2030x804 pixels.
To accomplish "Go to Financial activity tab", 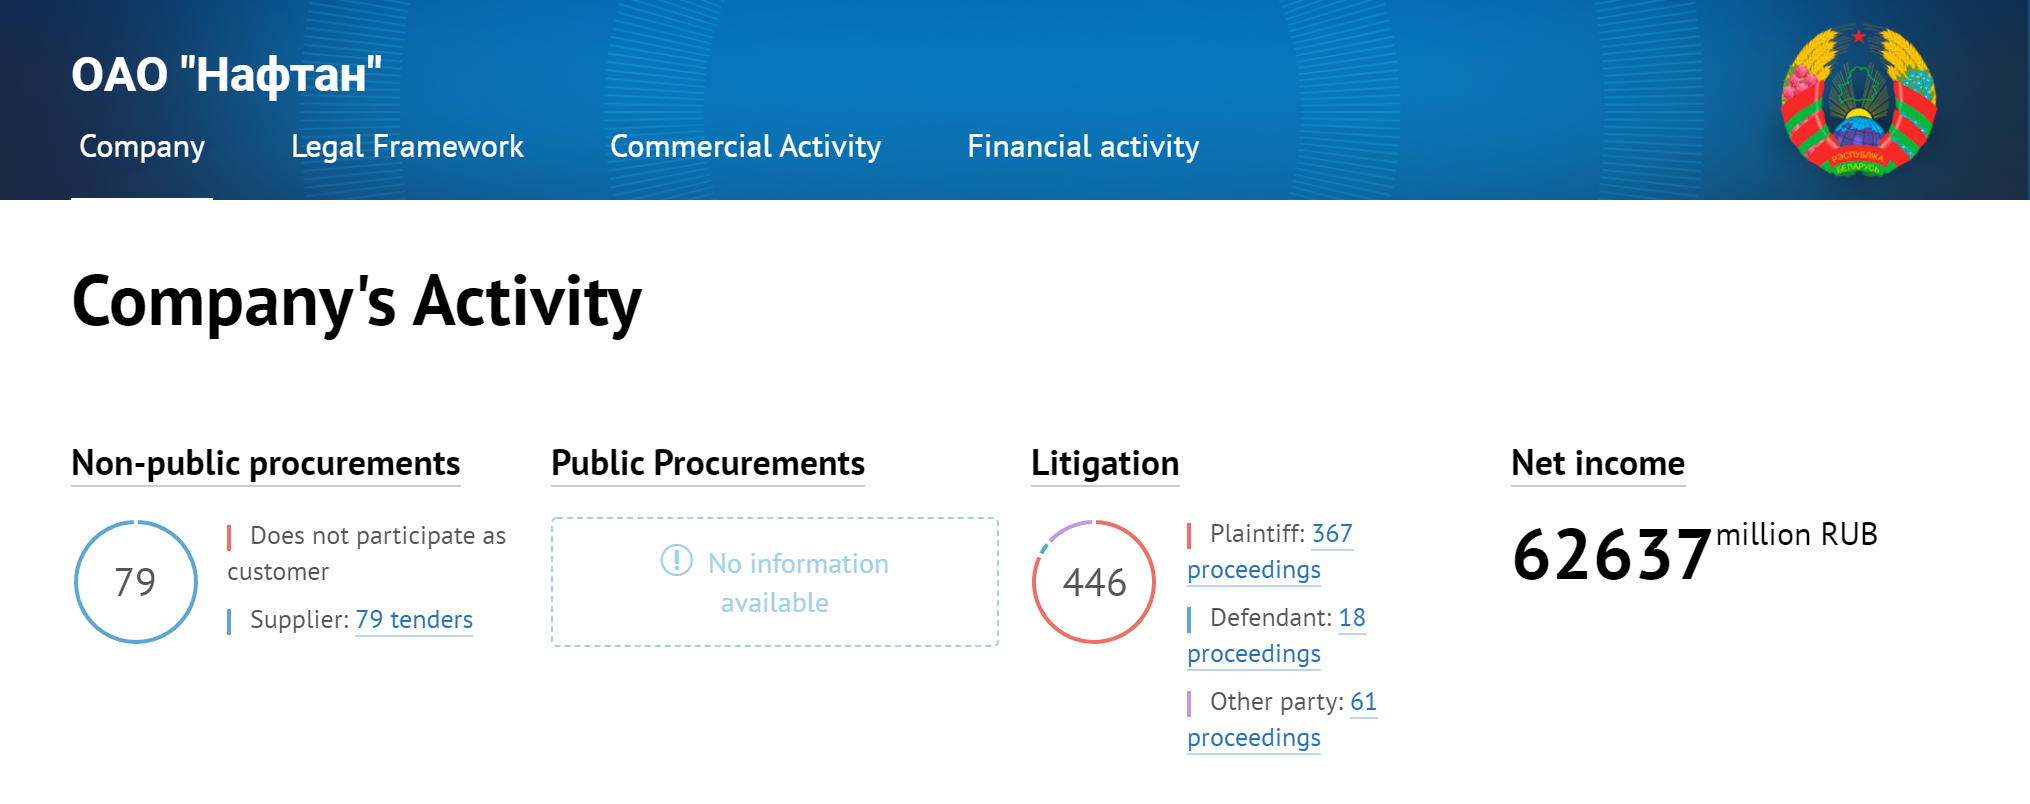I will tap(1083, 147).
